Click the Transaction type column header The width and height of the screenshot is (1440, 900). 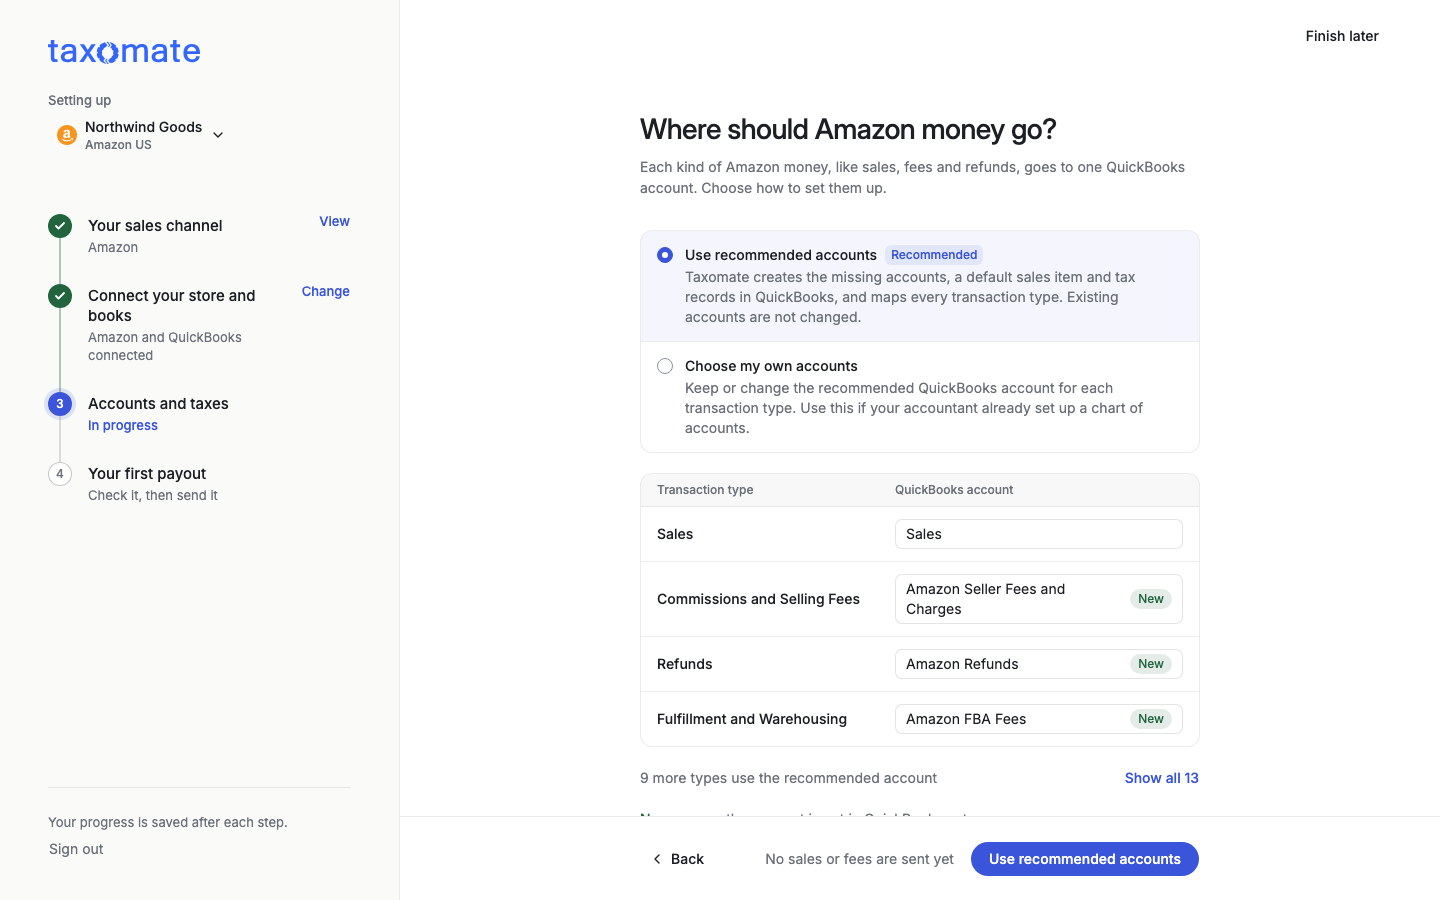tap(705, 490)
